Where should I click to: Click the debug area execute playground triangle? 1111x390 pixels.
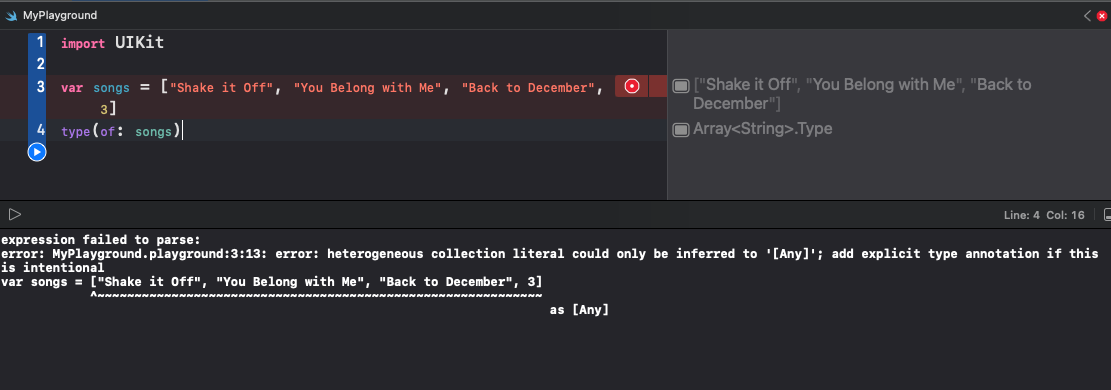click(15, 214)
